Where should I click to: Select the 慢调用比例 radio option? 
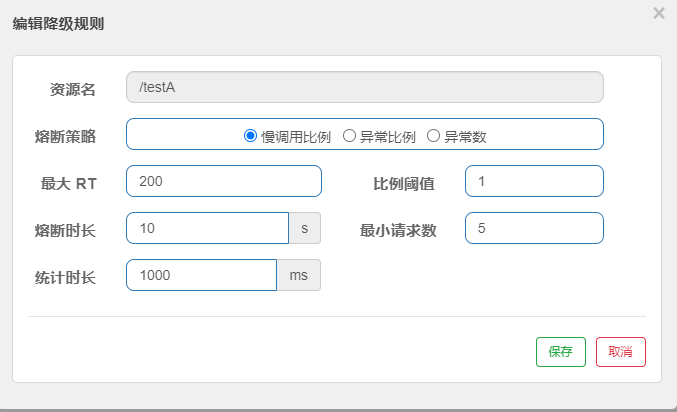click(251, 136)
